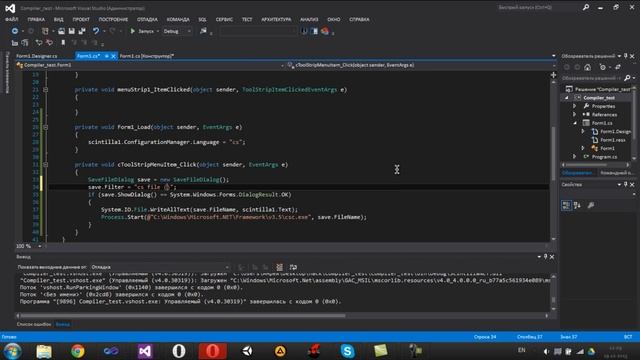Click the Categorized icon in Properties panel
640x360 pixels.
(566, 205)
